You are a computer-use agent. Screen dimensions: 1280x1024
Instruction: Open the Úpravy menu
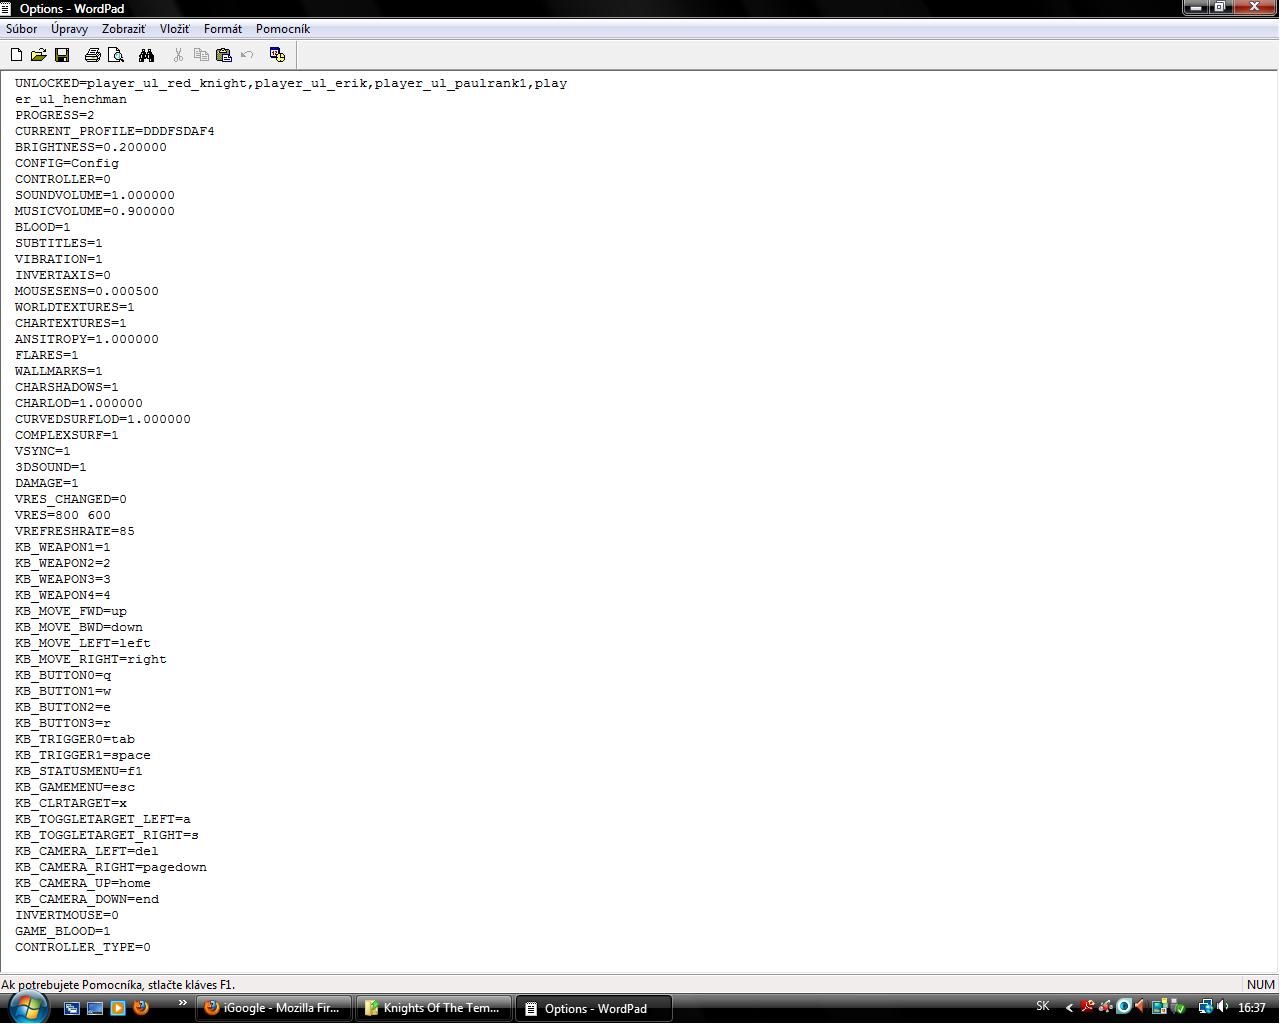pyautogui.click(x=69, y=29)
